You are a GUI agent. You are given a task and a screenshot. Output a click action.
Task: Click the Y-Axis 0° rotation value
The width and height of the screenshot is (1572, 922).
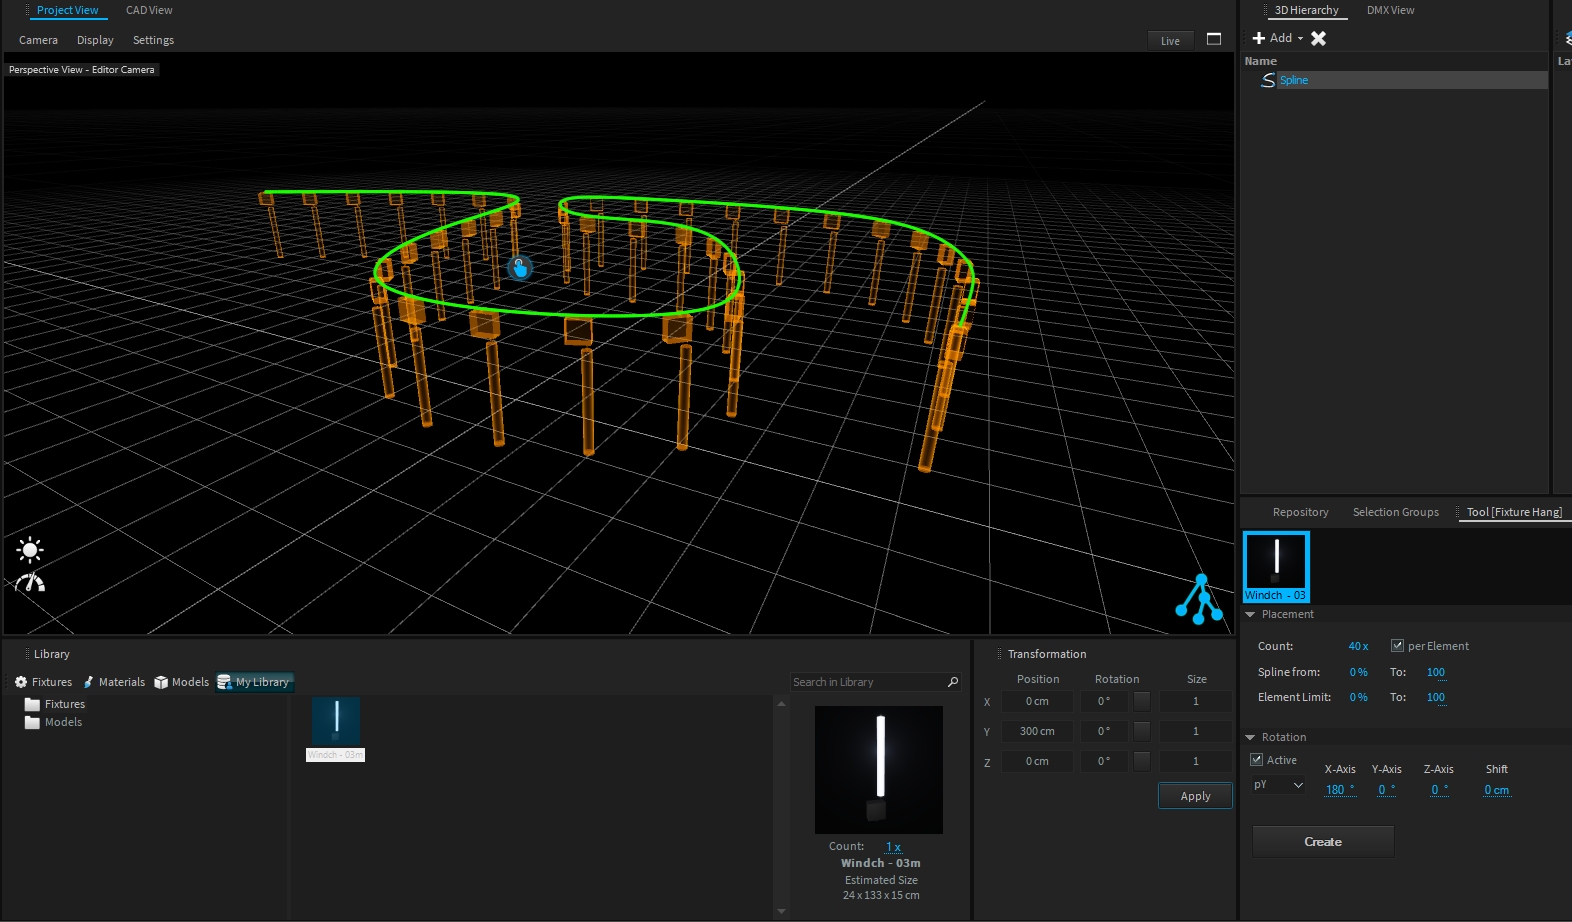pos(1386,790)
